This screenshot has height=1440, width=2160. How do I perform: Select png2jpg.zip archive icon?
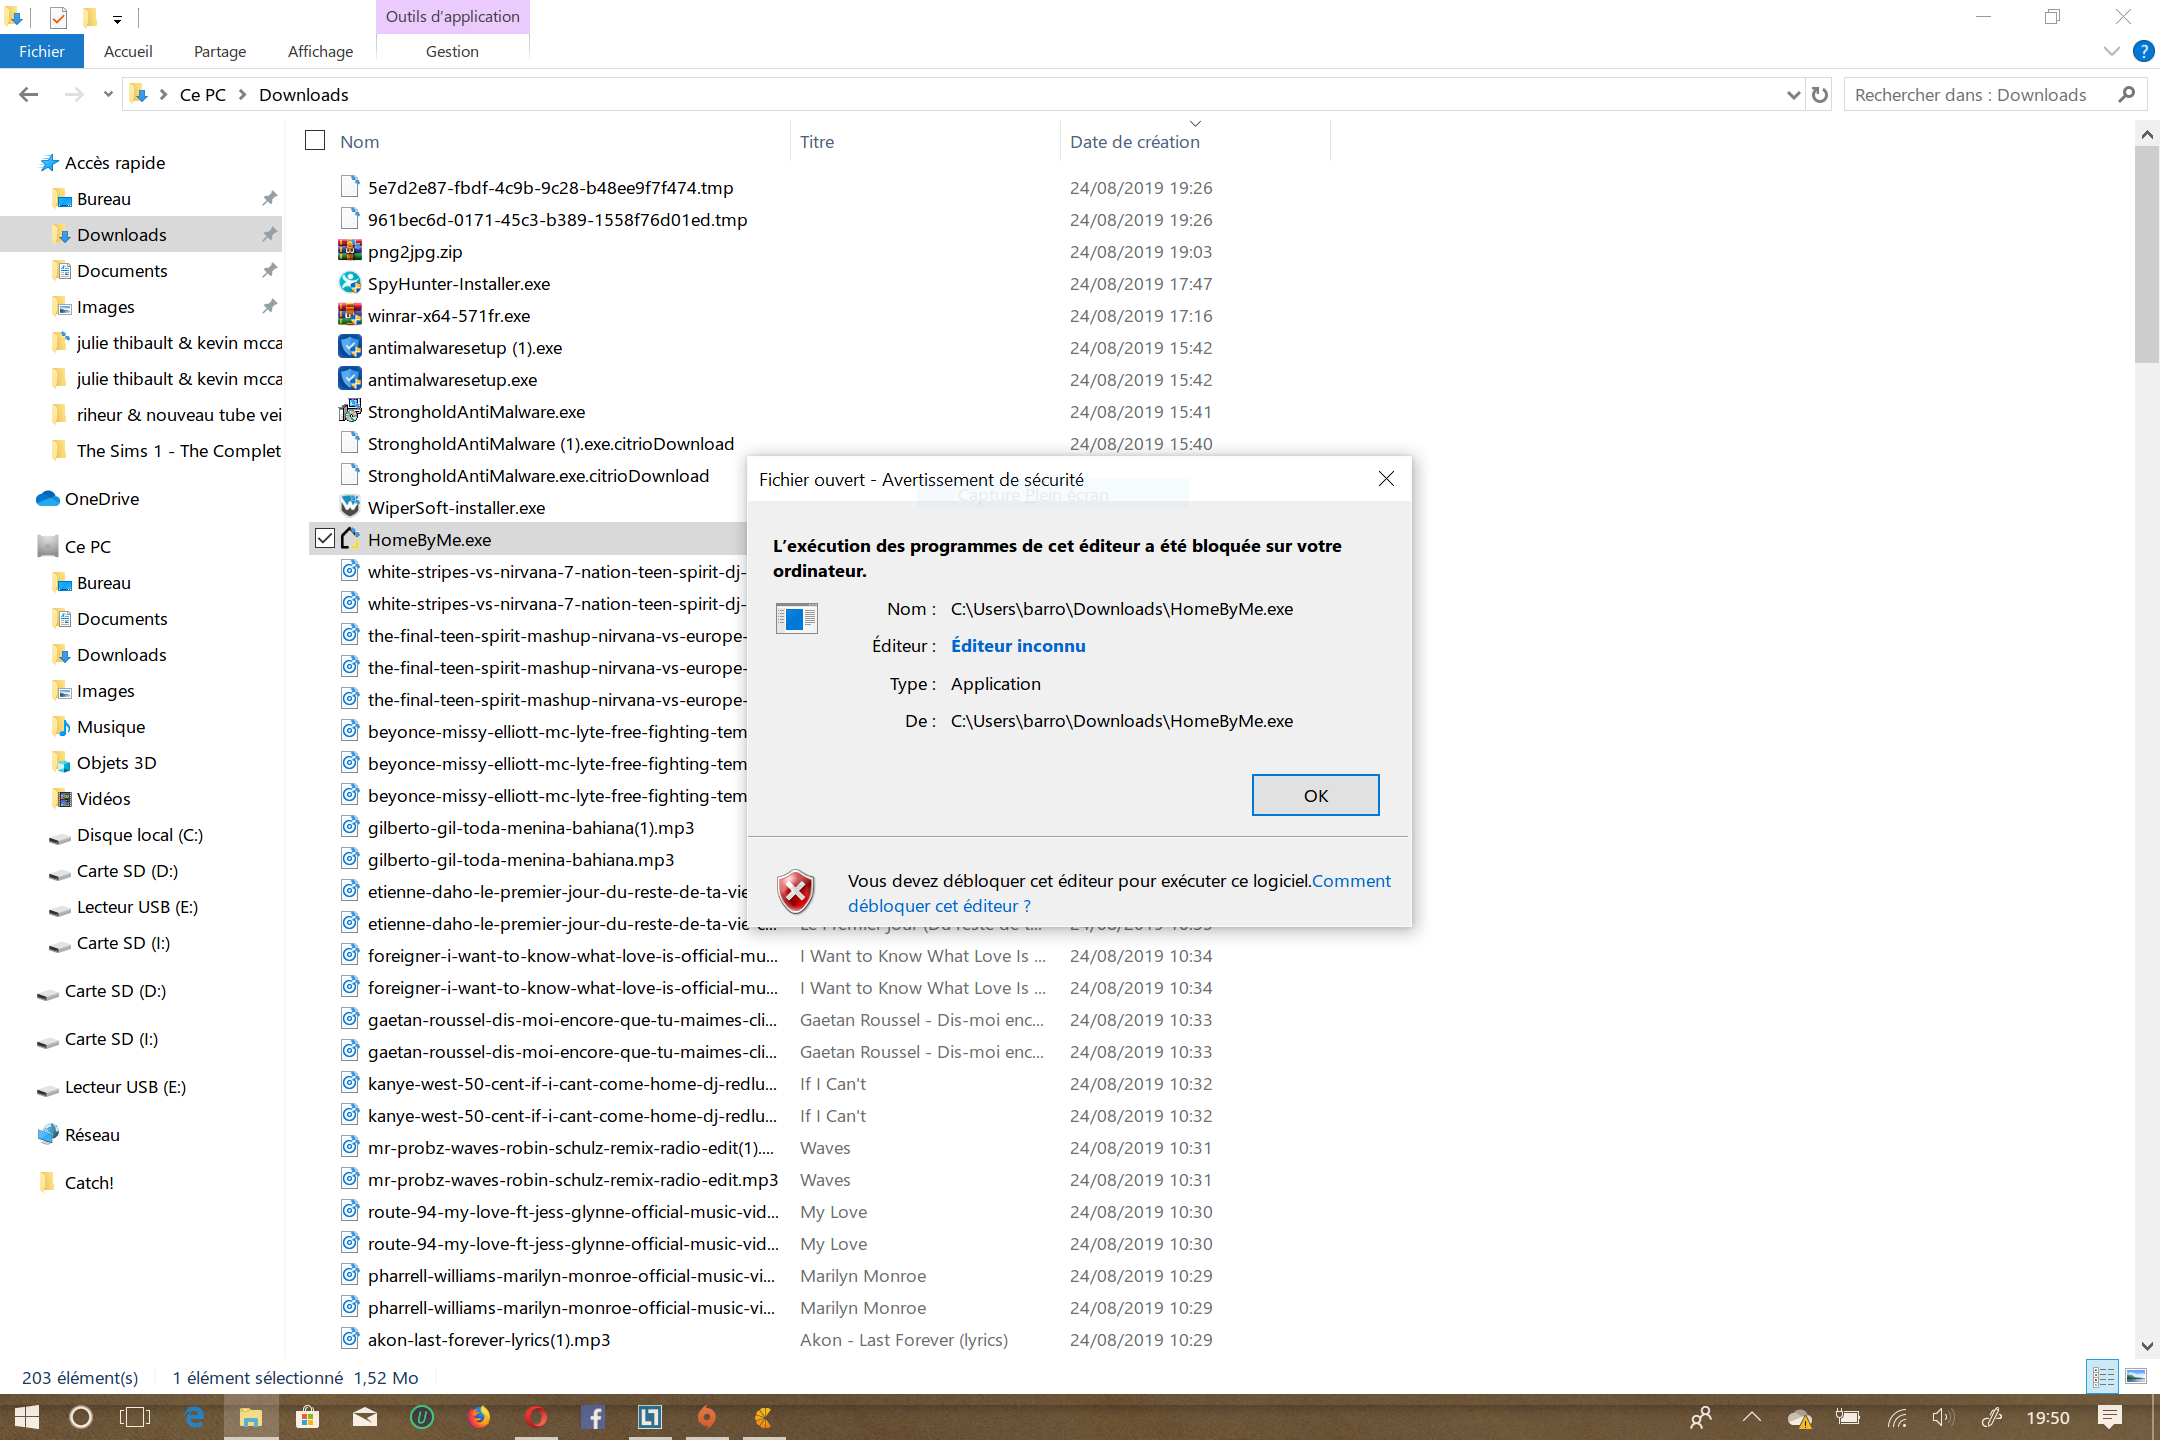[349, 251]
